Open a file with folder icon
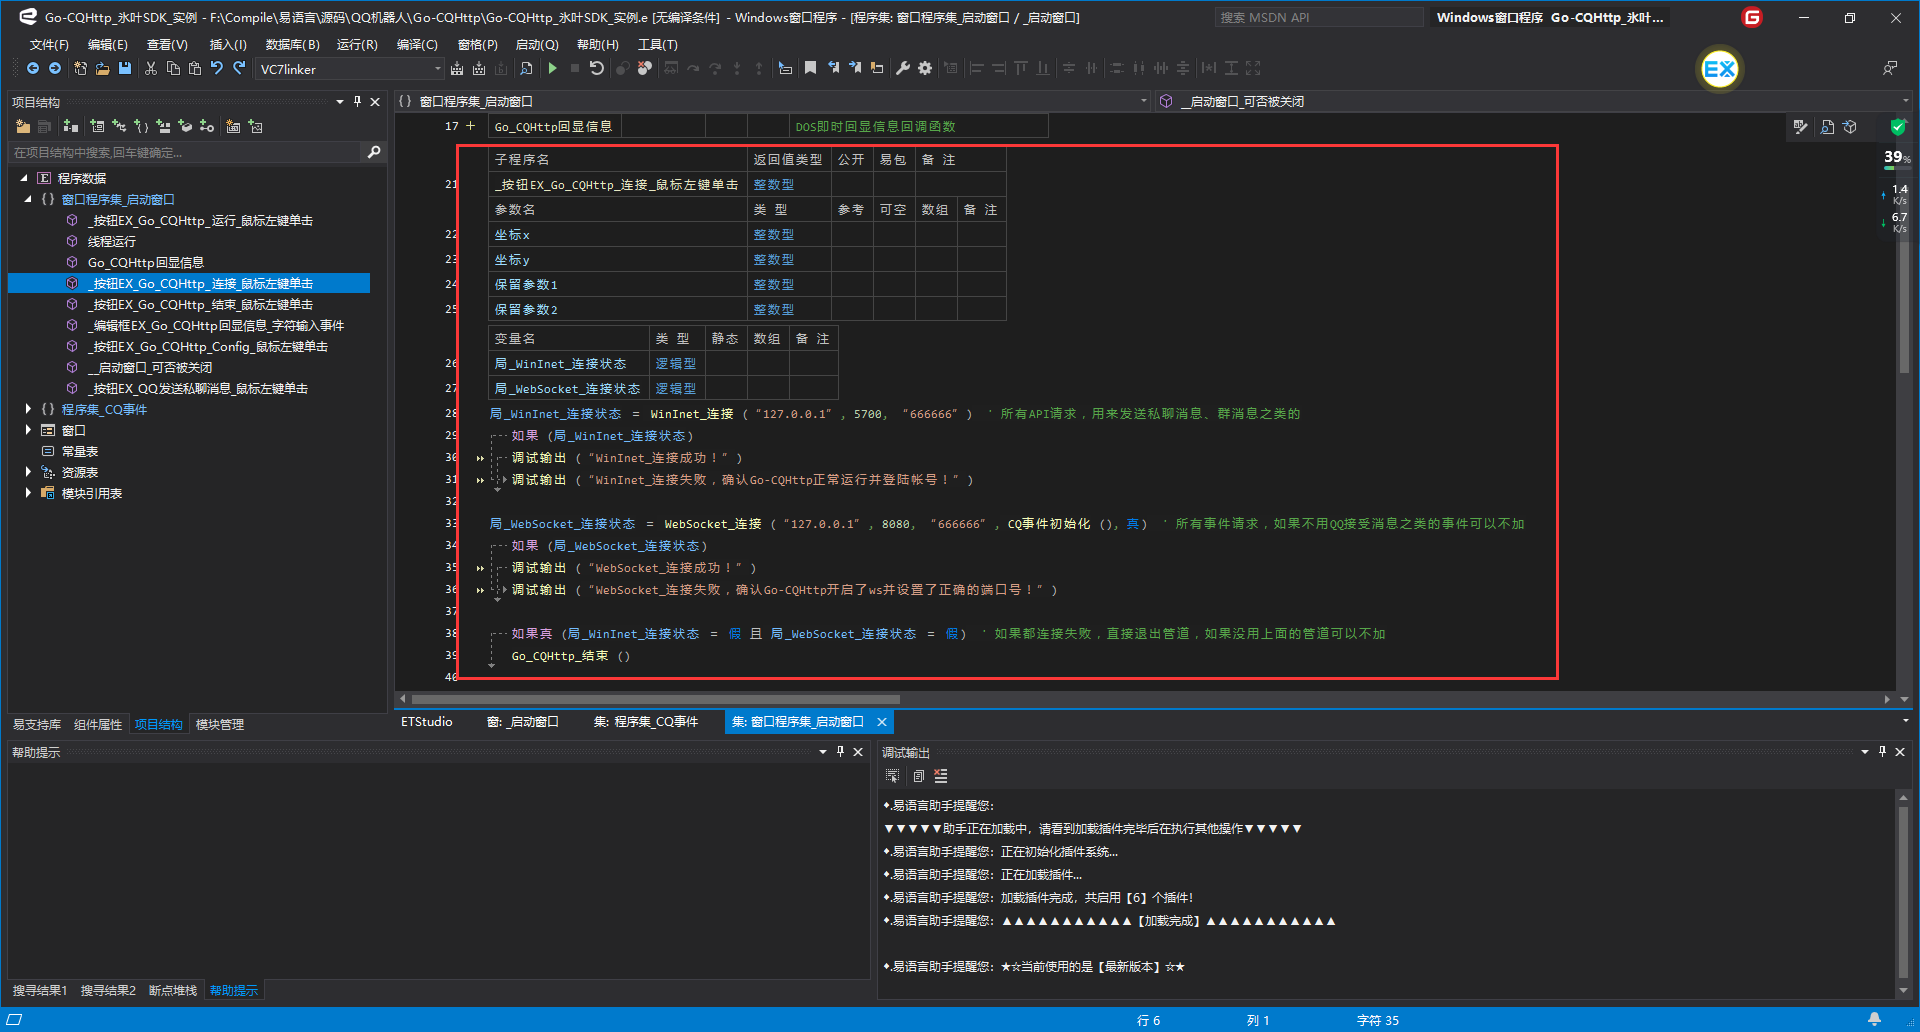The height and width of the screenshot is (1032, 1920). [103, 68]
